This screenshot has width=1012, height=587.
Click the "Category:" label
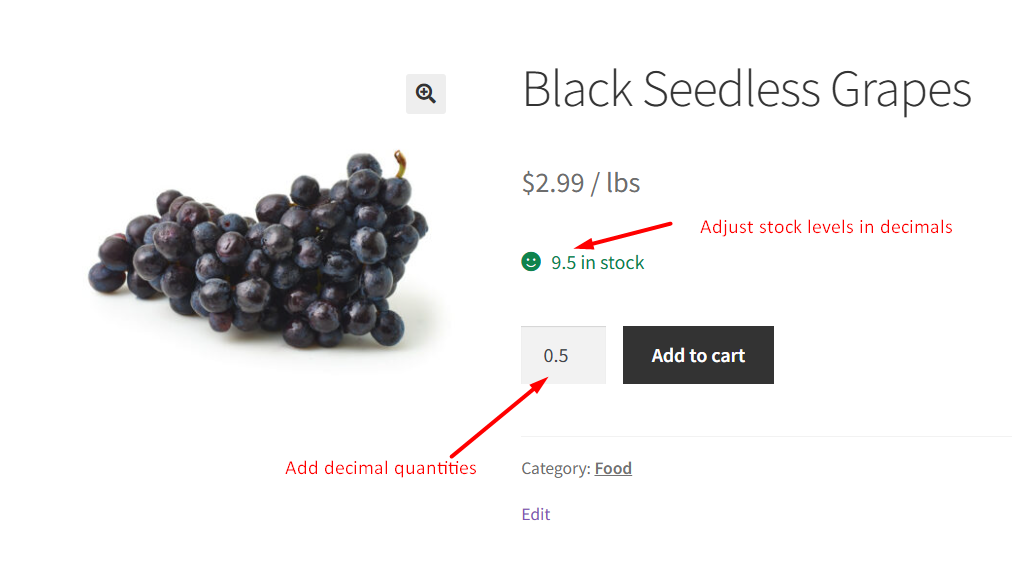[x=555, y=468]
